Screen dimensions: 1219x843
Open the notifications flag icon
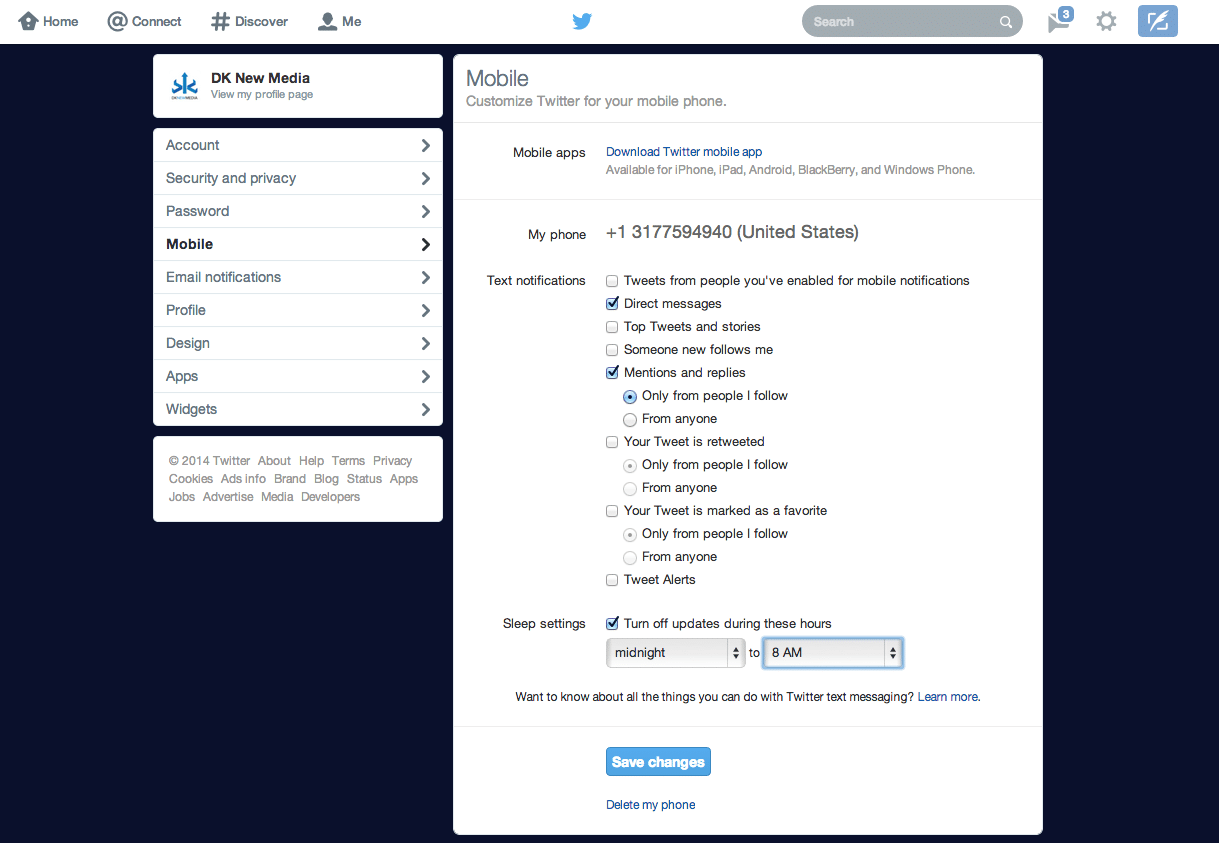click(x=1058, y=21)
